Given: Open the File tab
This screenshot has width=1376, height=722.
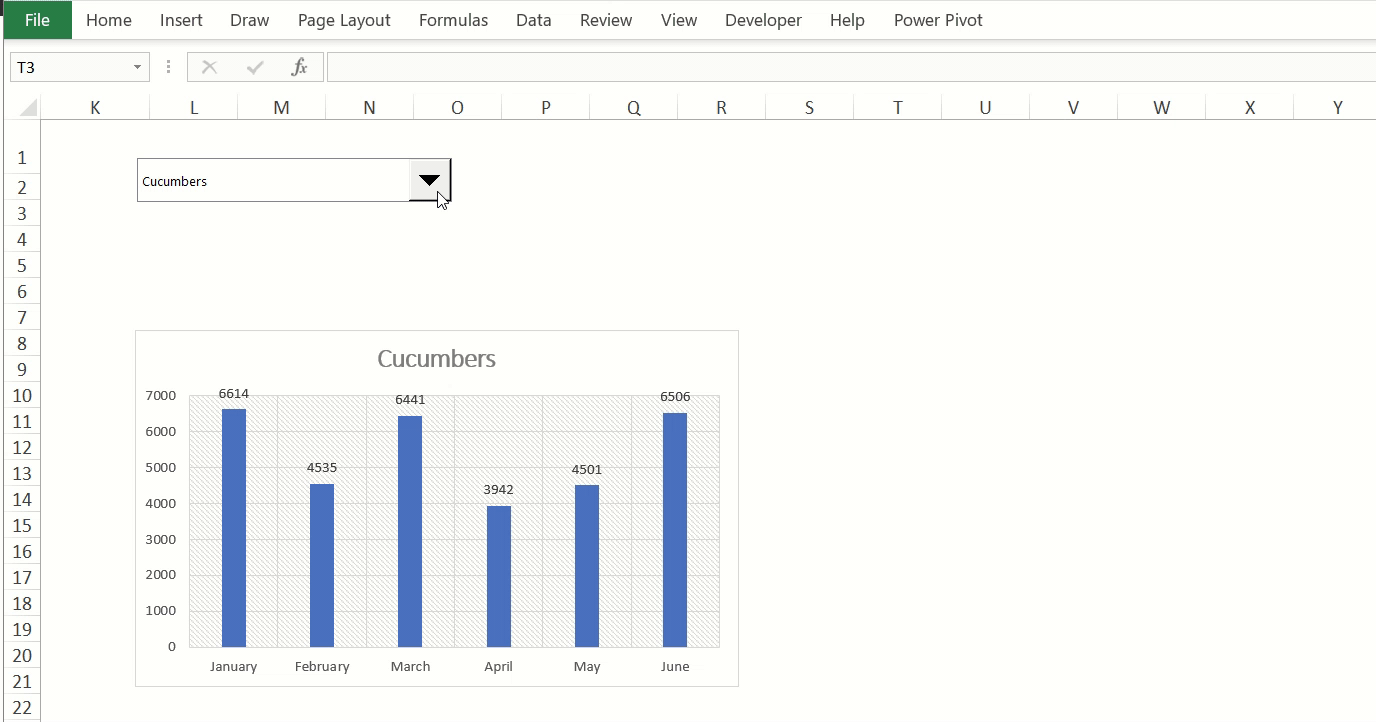Looking at the screenshot, I should pos(37,20).
